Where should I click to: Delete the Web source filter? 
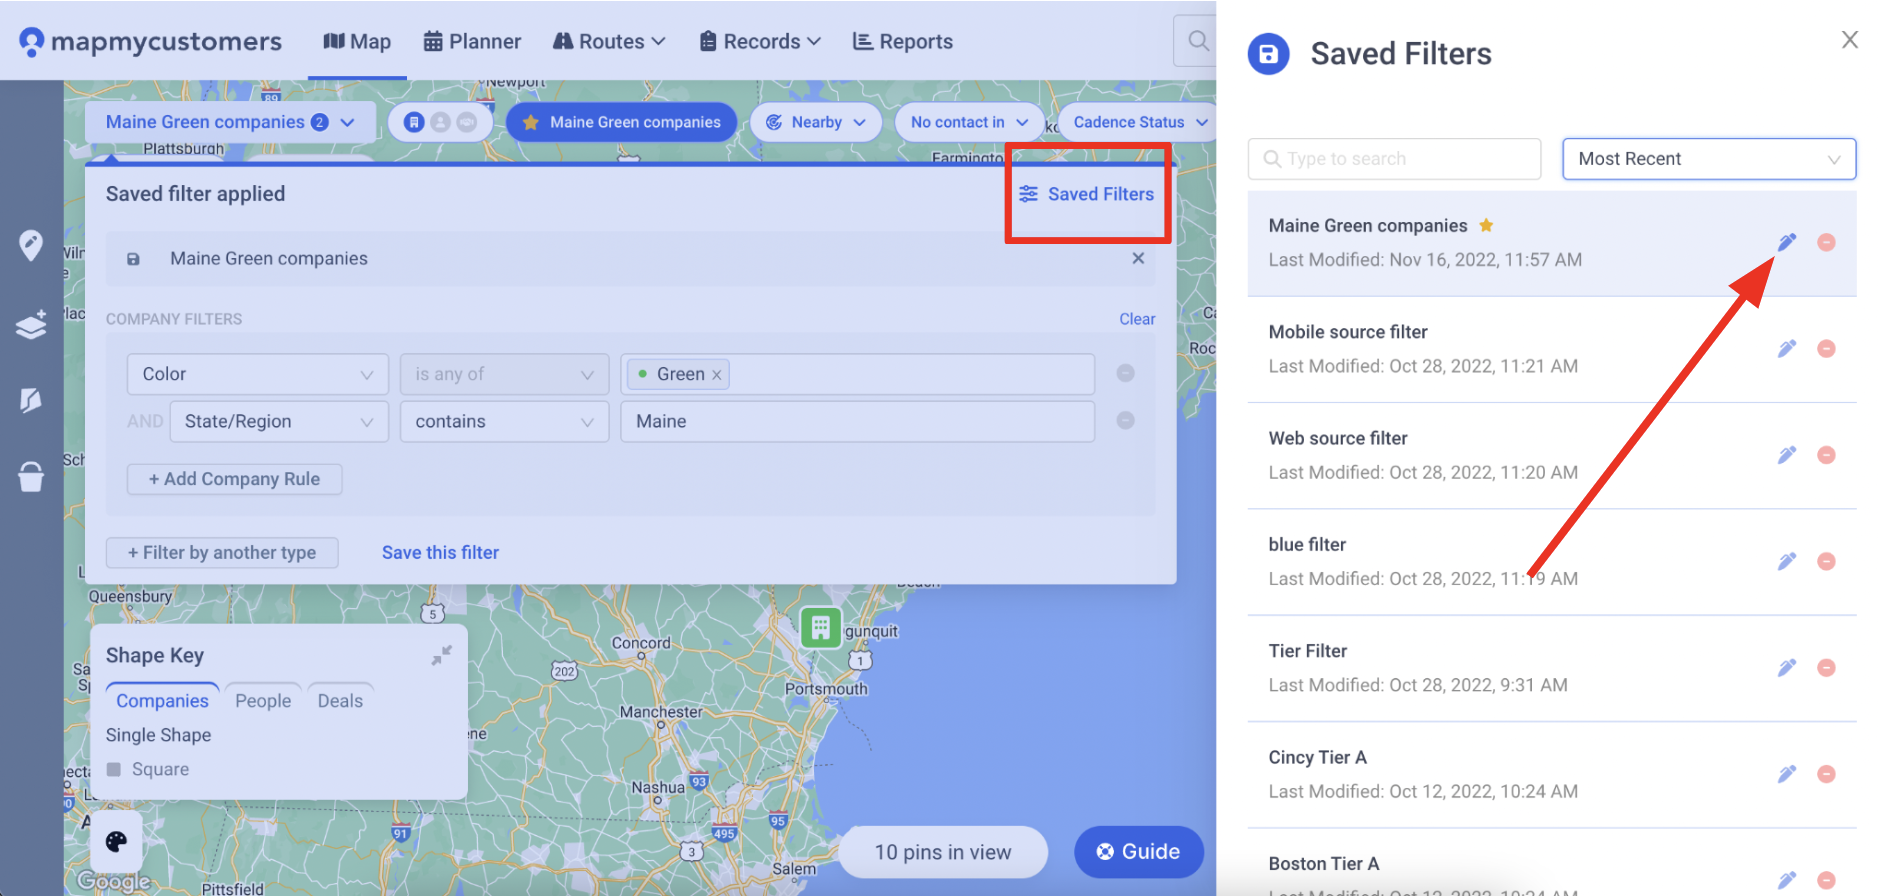(x=1826, y=455)
